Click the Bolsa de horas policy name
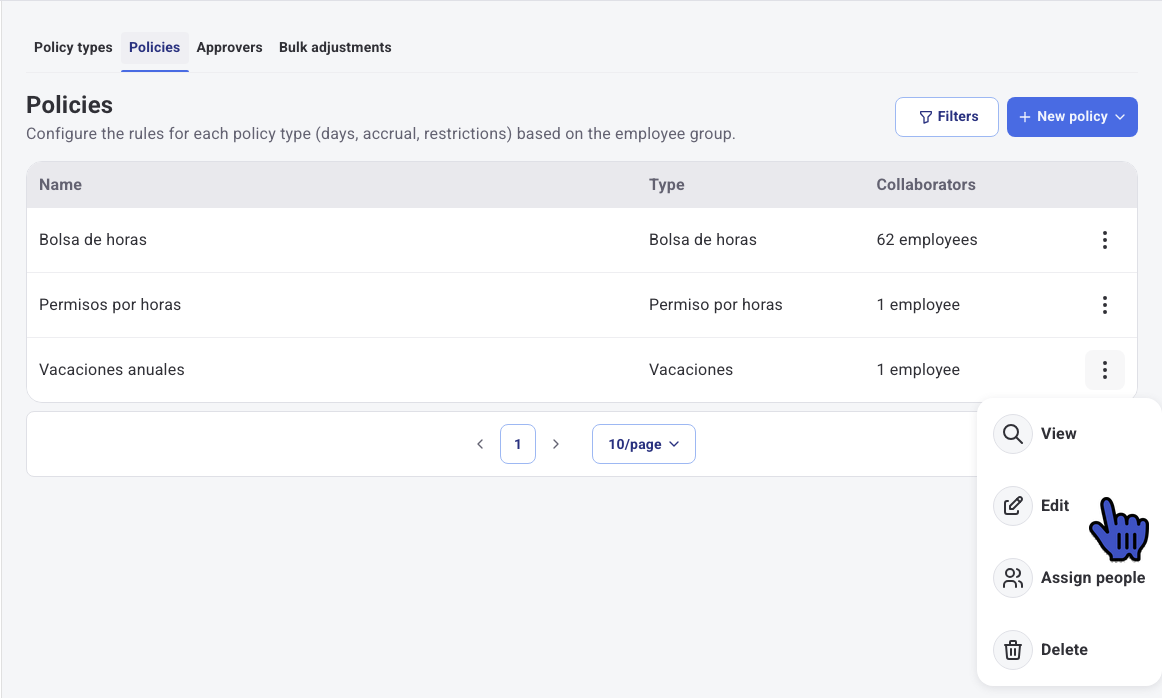 pos(93,240)
